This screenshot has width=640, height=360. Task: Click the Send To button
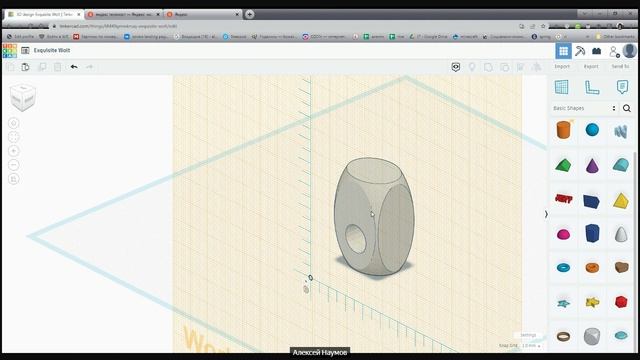[x=620, y=67]
